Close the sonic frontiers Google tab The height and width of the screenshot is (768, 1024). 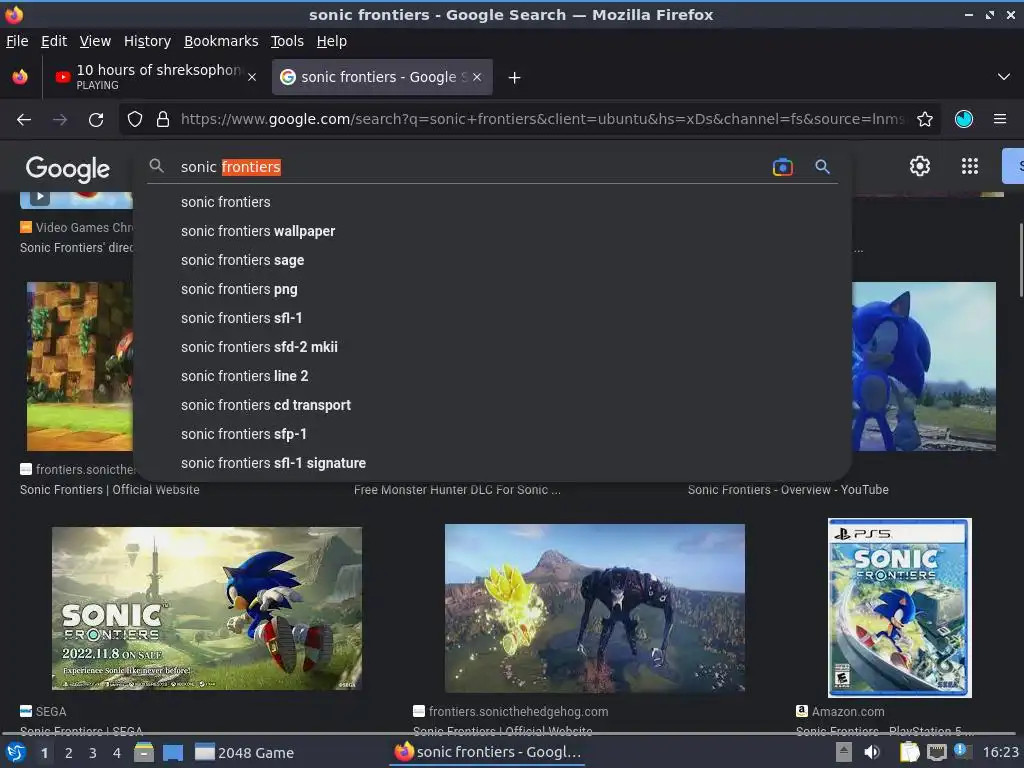[x=477, y=77]
